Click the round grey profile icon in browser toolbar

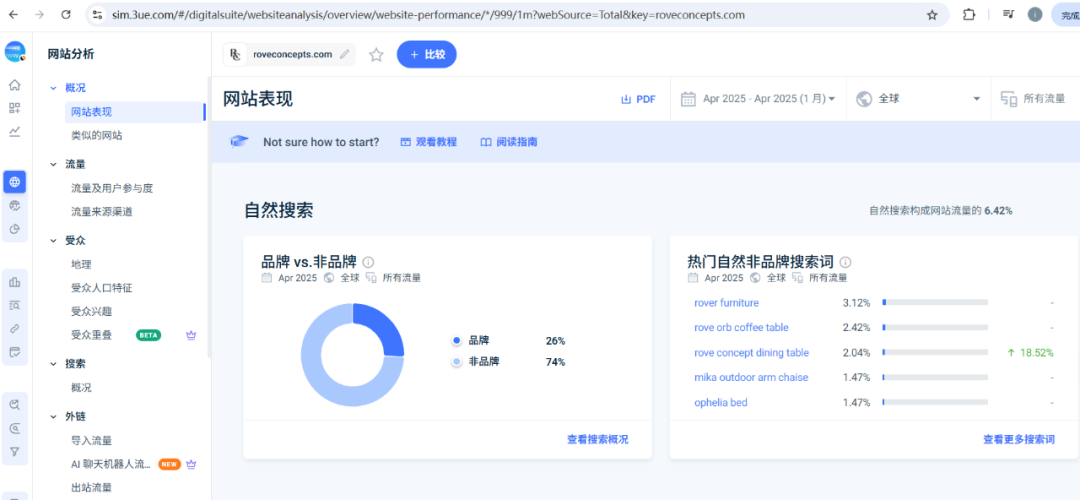pyautogui.click(x=1035, y=14)
